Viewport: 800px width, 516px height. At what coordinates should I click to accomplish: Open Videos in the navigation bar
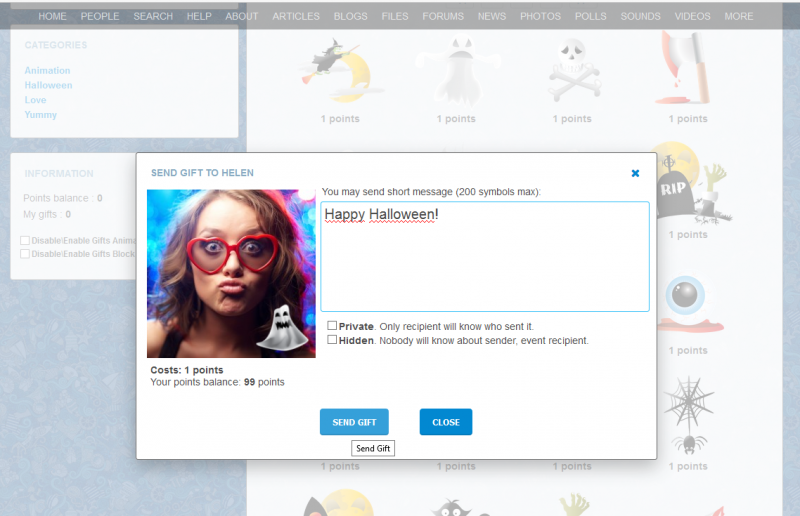[692, 16]
